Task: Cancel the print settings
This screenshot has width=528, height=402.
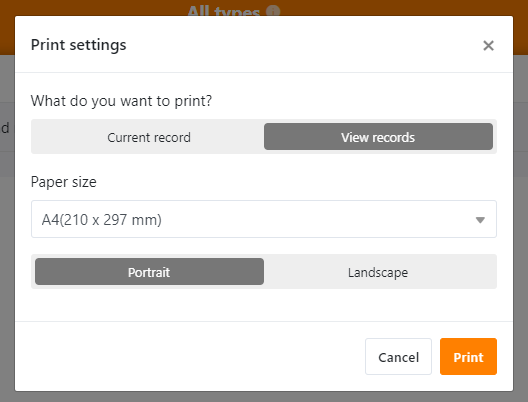Action: [x=398, y=357]
